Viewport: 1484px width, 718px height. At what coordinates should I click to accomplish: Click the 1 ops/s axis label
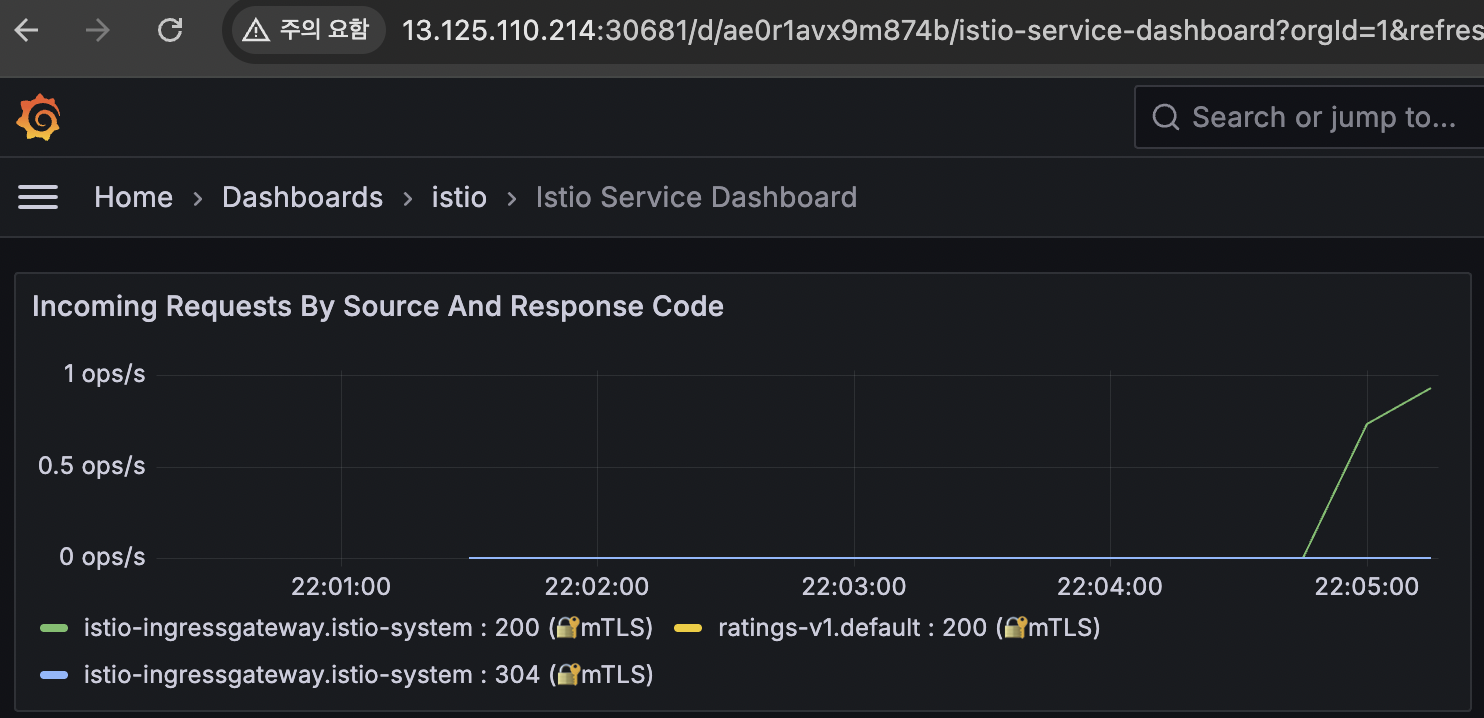104,374
